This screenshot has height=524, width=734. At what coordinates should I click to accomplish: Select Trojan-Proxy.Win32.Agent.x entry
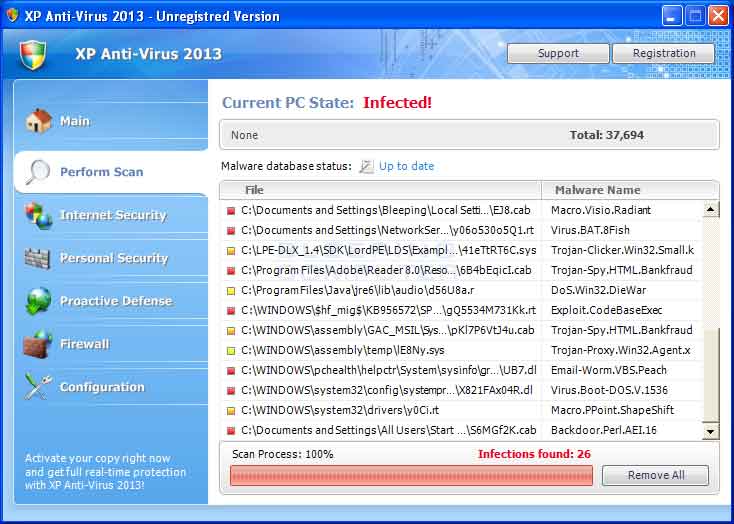click(x=621, y=350)
